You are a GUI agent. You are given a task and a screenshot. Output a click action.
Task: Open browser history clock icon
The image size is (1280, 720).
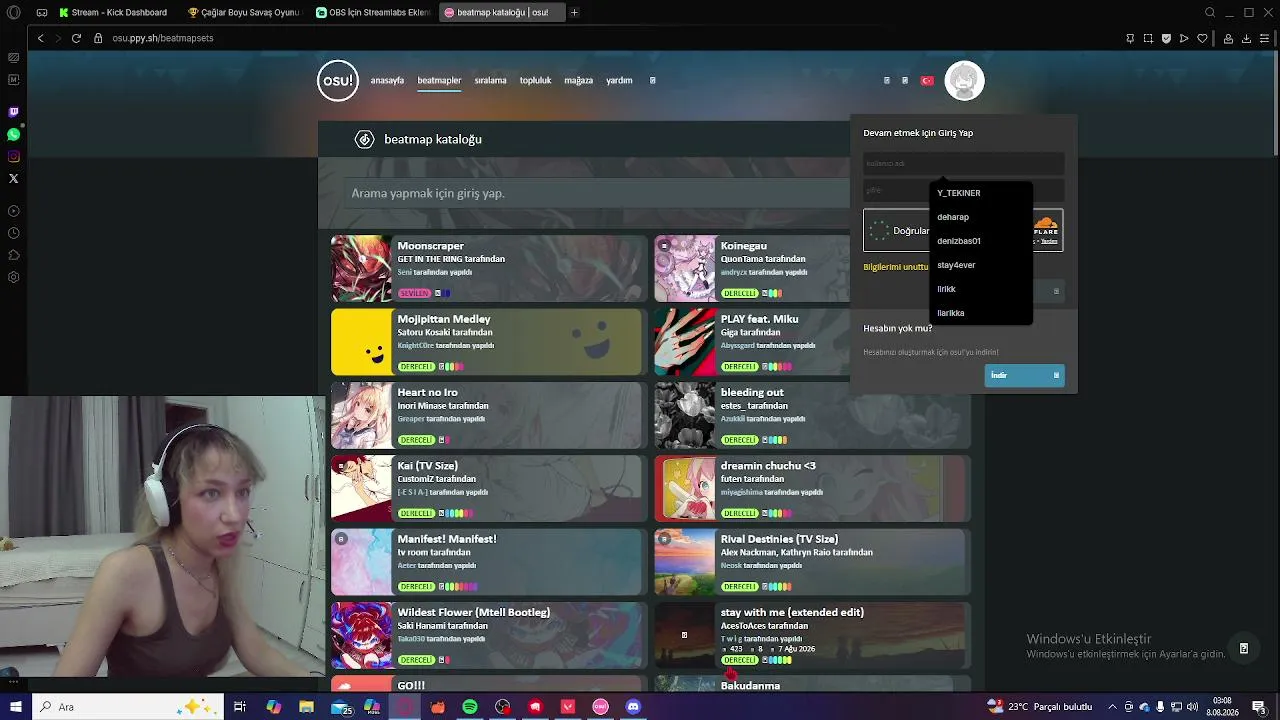click(13, 233)
